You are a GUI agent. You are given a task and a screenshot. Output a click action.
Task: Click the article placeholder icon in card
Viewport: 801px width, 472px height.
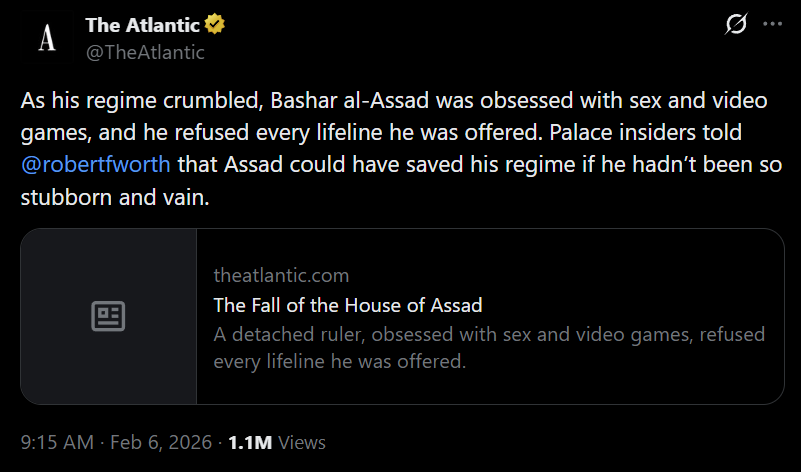(108, 317)
